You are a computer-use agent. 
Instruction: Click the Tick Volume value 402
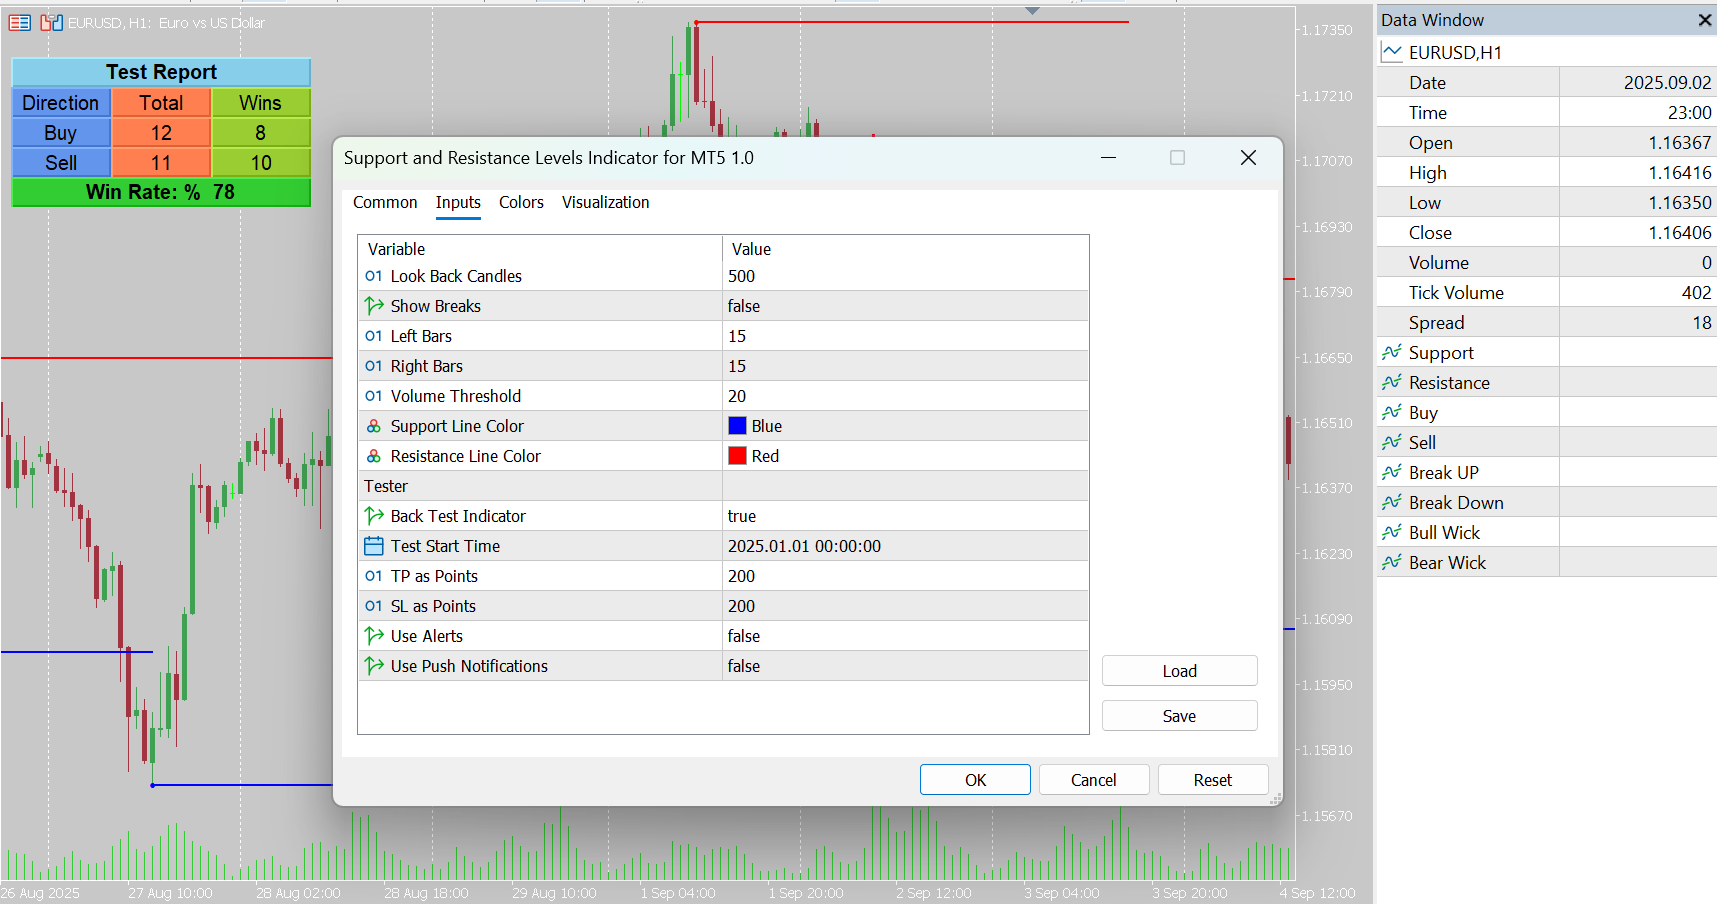(x=1697, y=292)
